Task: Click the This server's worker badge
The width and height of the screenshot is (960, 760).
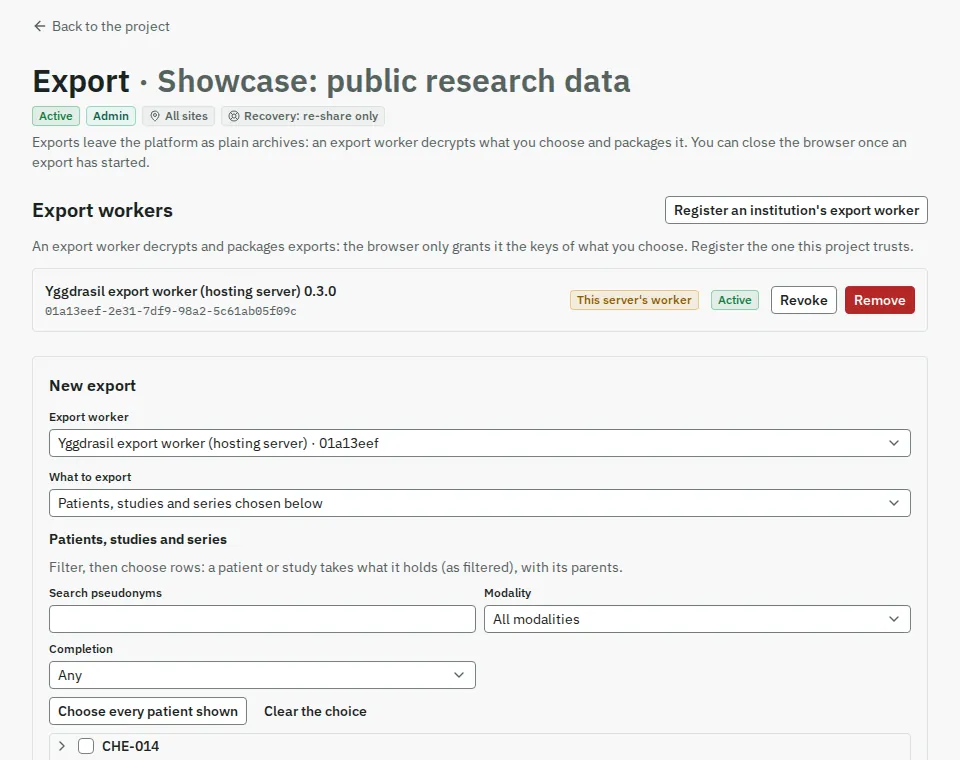Action: pos(634,300)
